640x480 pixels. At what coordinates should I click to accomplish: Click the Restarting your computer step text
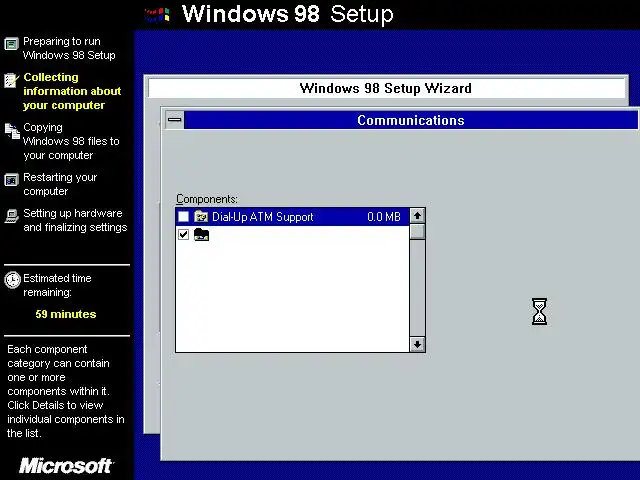pos(60,184)
